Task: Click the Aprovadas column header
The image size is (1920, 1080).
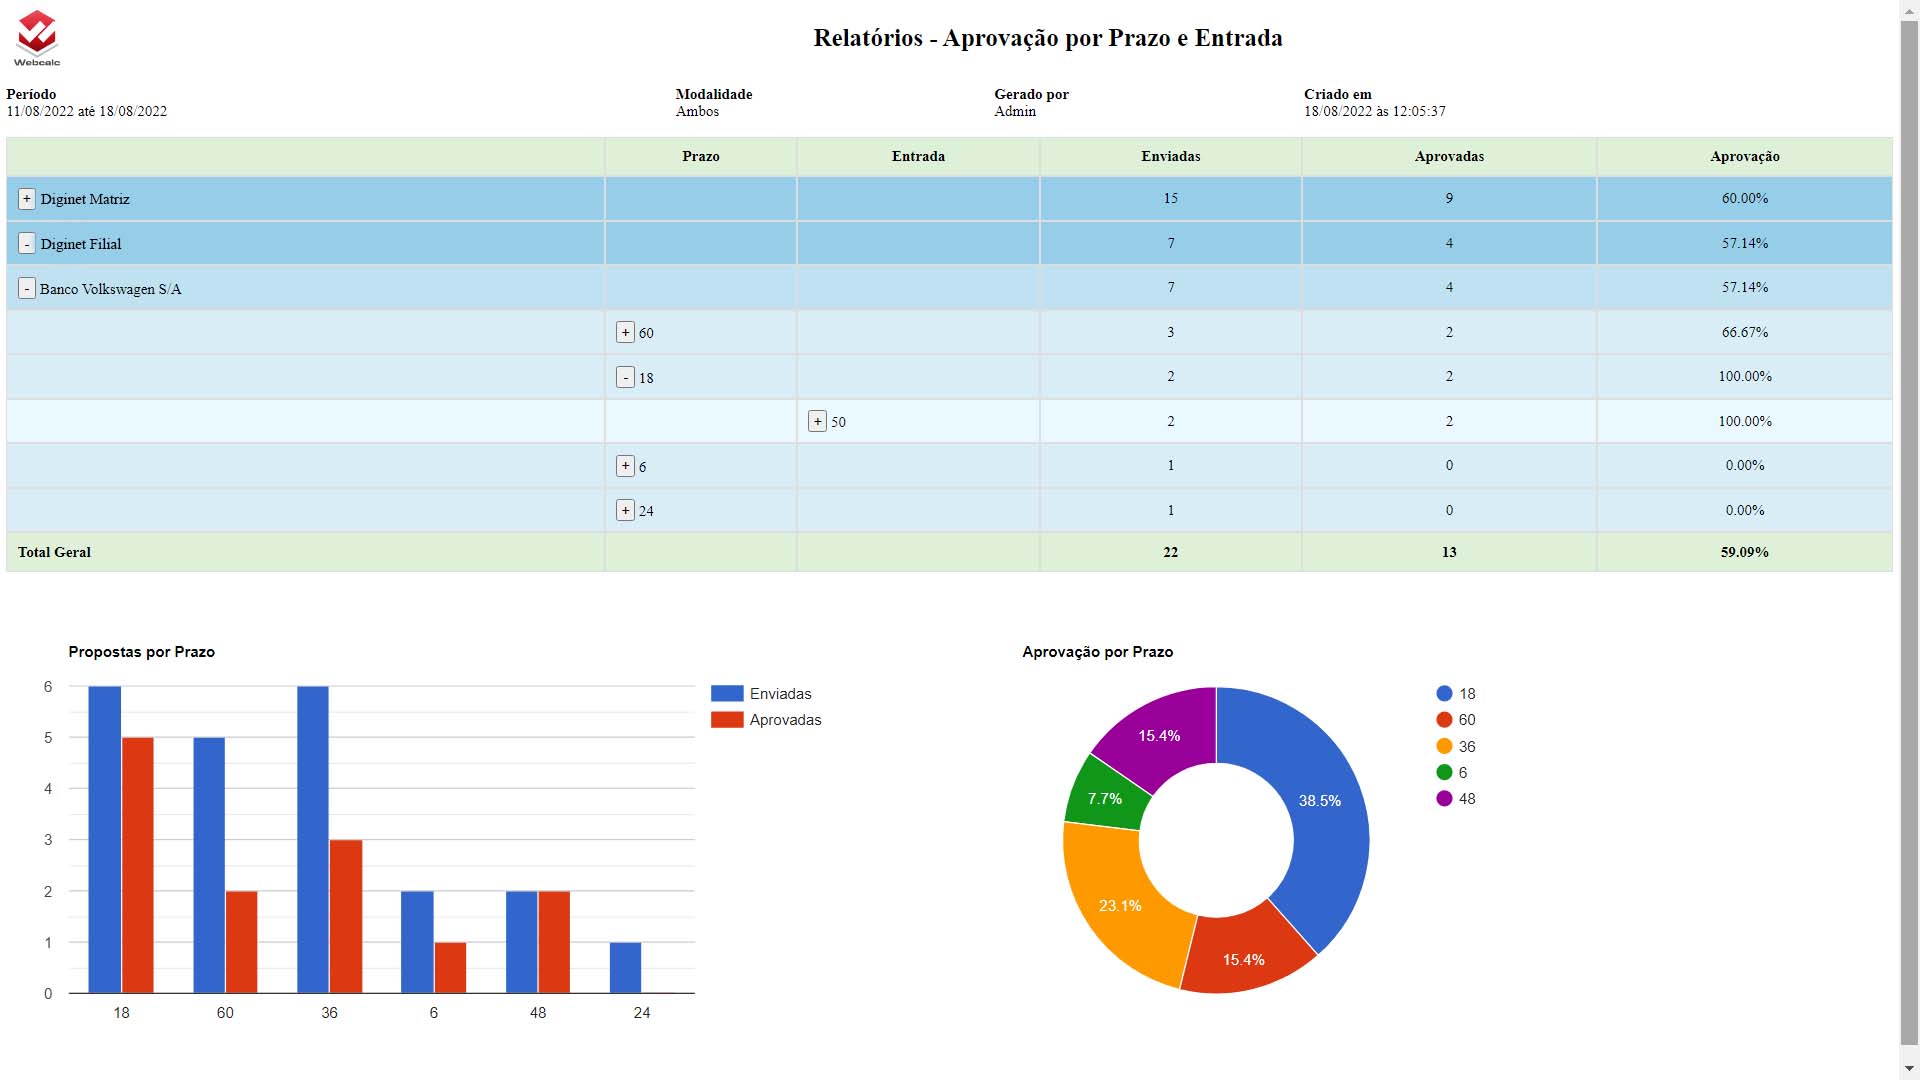Action: pyautogui.click(x=1449, y=156)
